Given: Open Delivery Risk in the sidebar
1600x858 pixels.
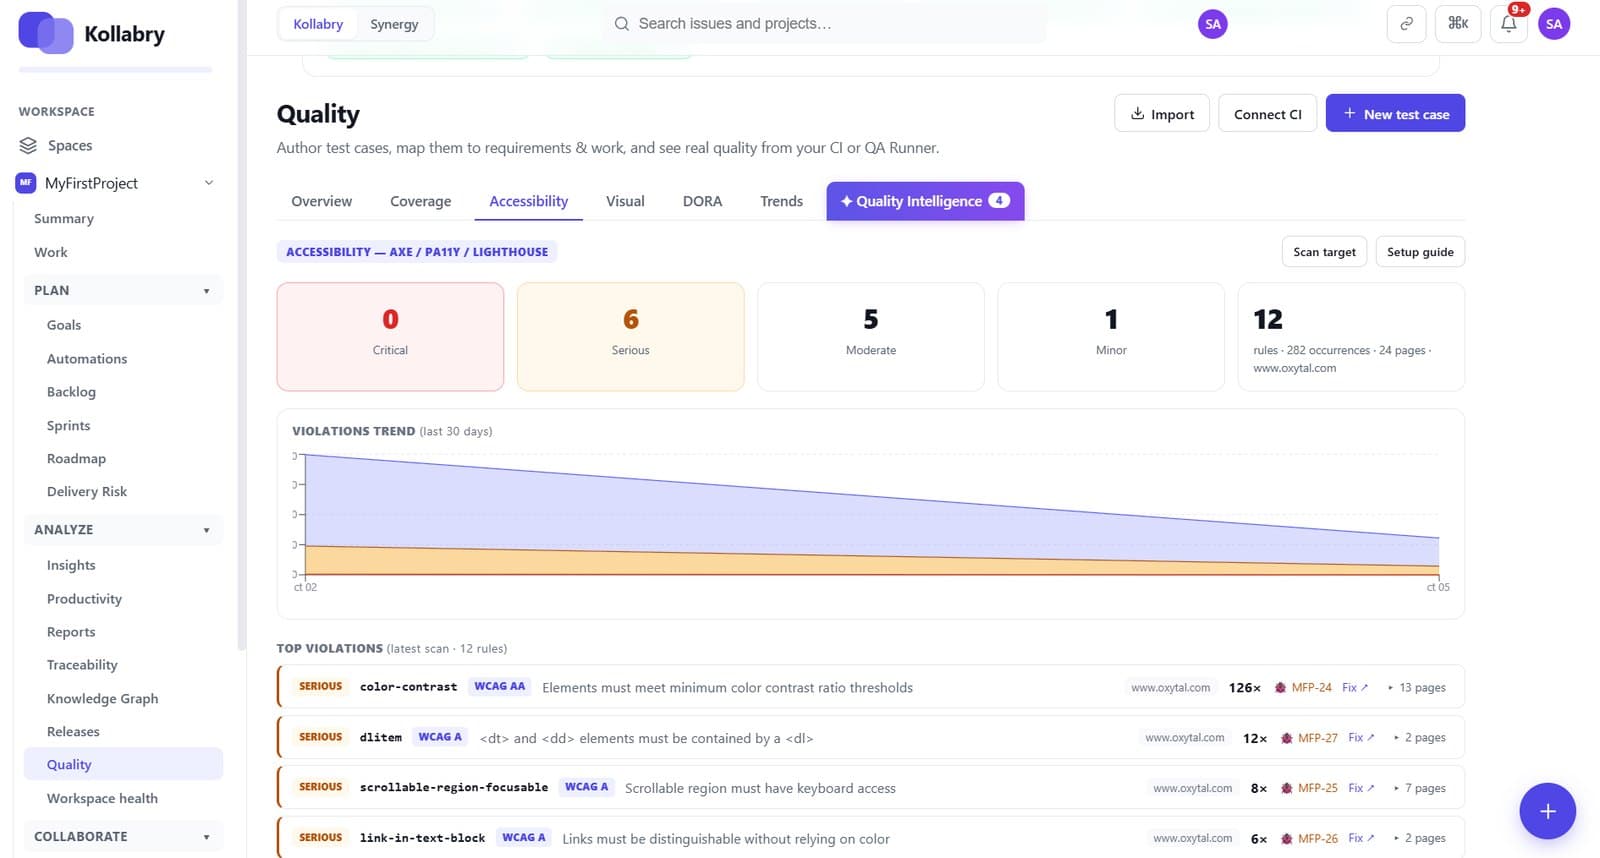Looking at the screenshot, I should click(87, 492).
